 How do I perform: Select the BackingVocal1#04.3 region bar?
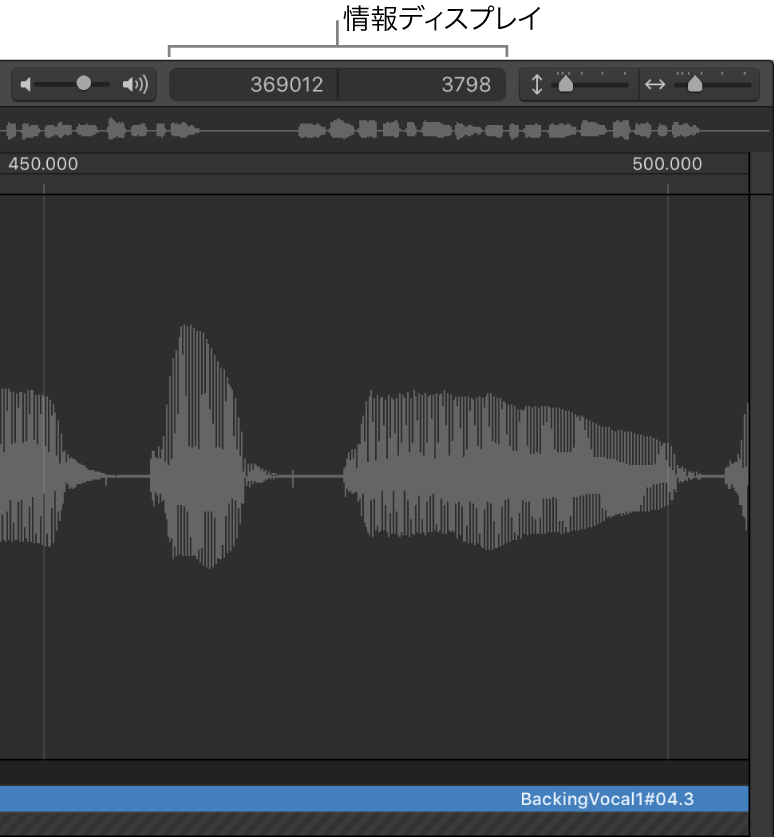click(374, 799)
